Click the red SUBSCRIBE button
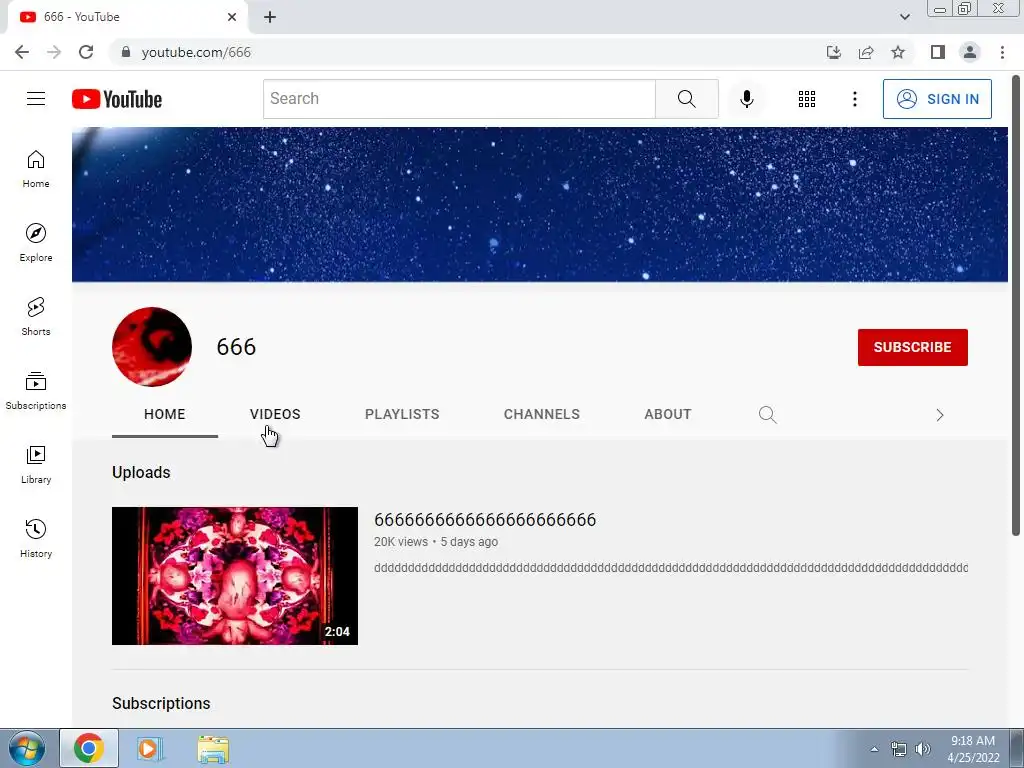Image resolution: width=1024 pixels, height=768 pixels. pos(912,347)
